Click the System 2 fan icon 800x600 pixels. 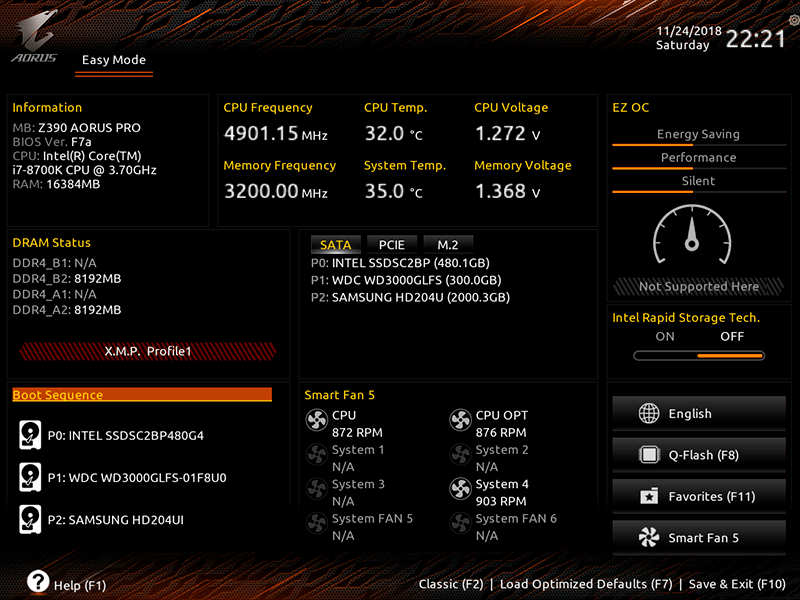pyautogui.click(x=460, y=454)
